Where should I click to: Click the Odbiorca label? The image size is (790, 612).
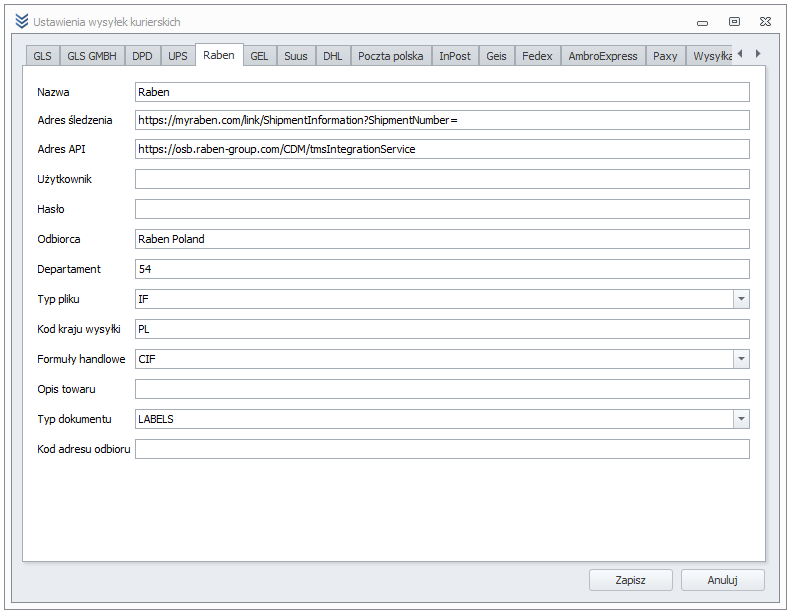pos(58,239)
